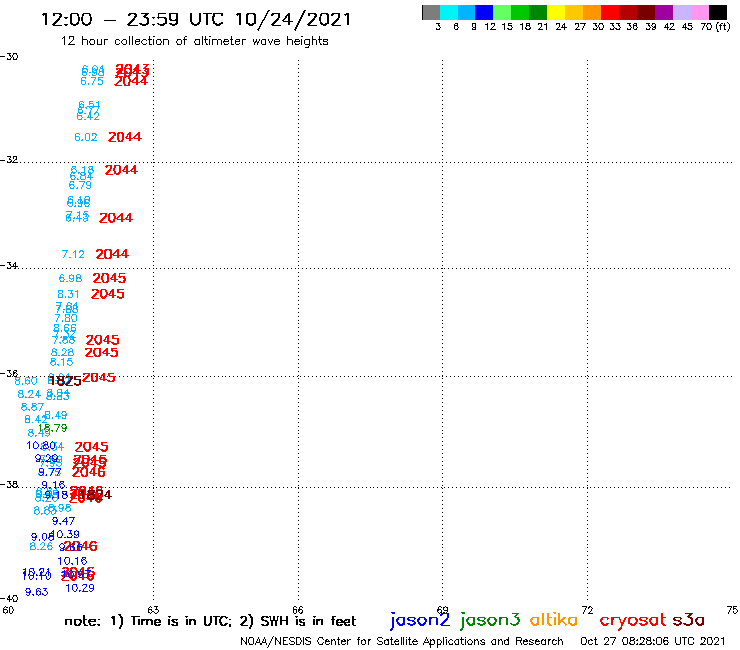
Task: Click the blue wave height value '10.16'
Action: pos(72,561)
